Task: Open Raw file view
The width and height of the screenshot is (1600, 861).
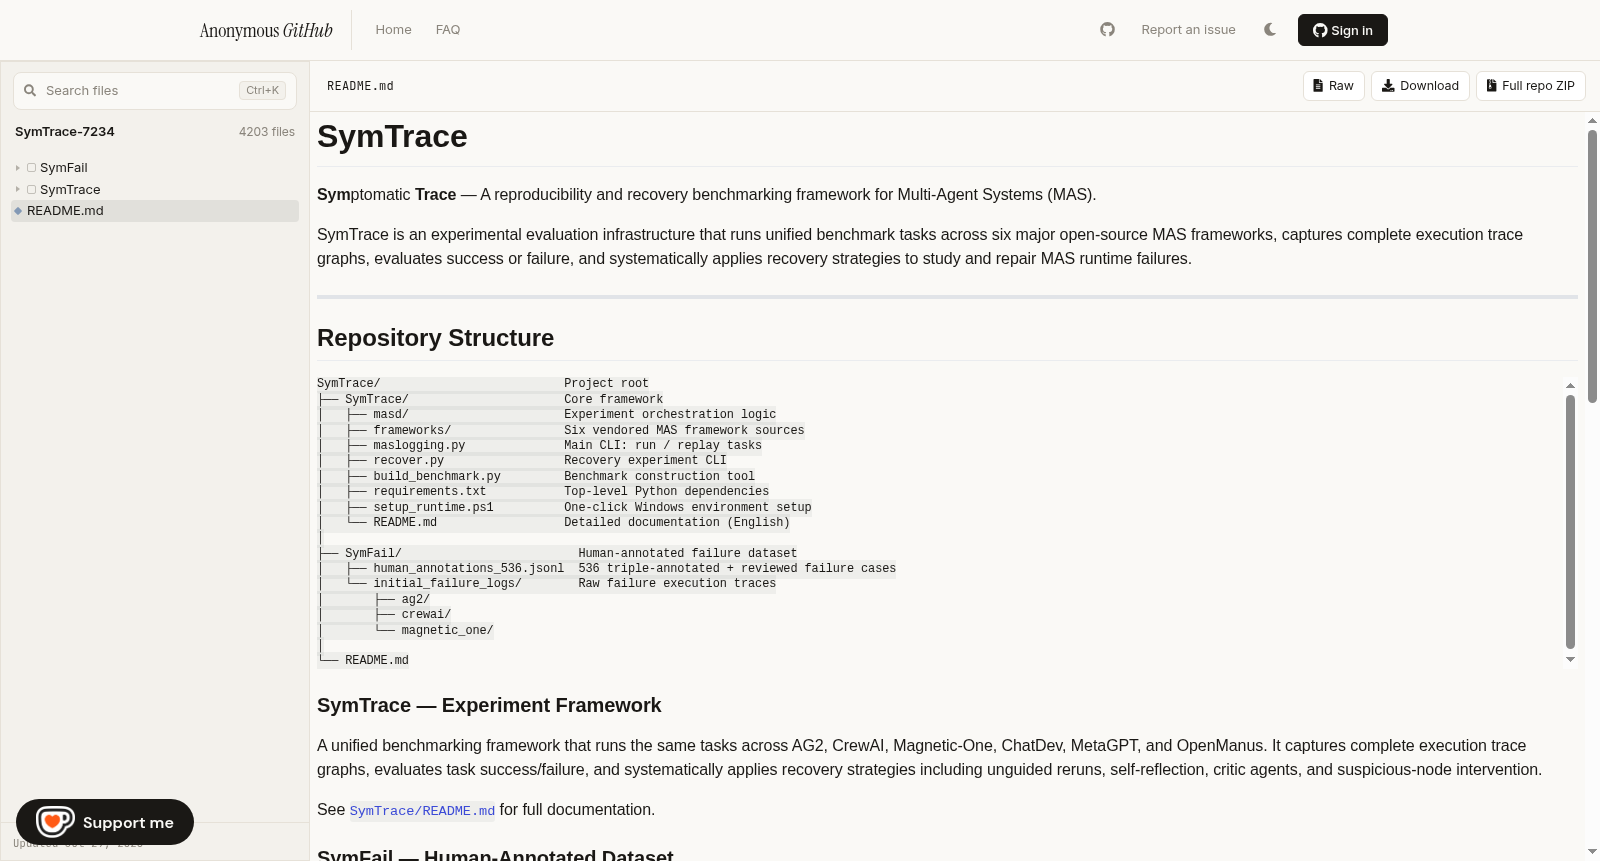Action: (1334, 86)
